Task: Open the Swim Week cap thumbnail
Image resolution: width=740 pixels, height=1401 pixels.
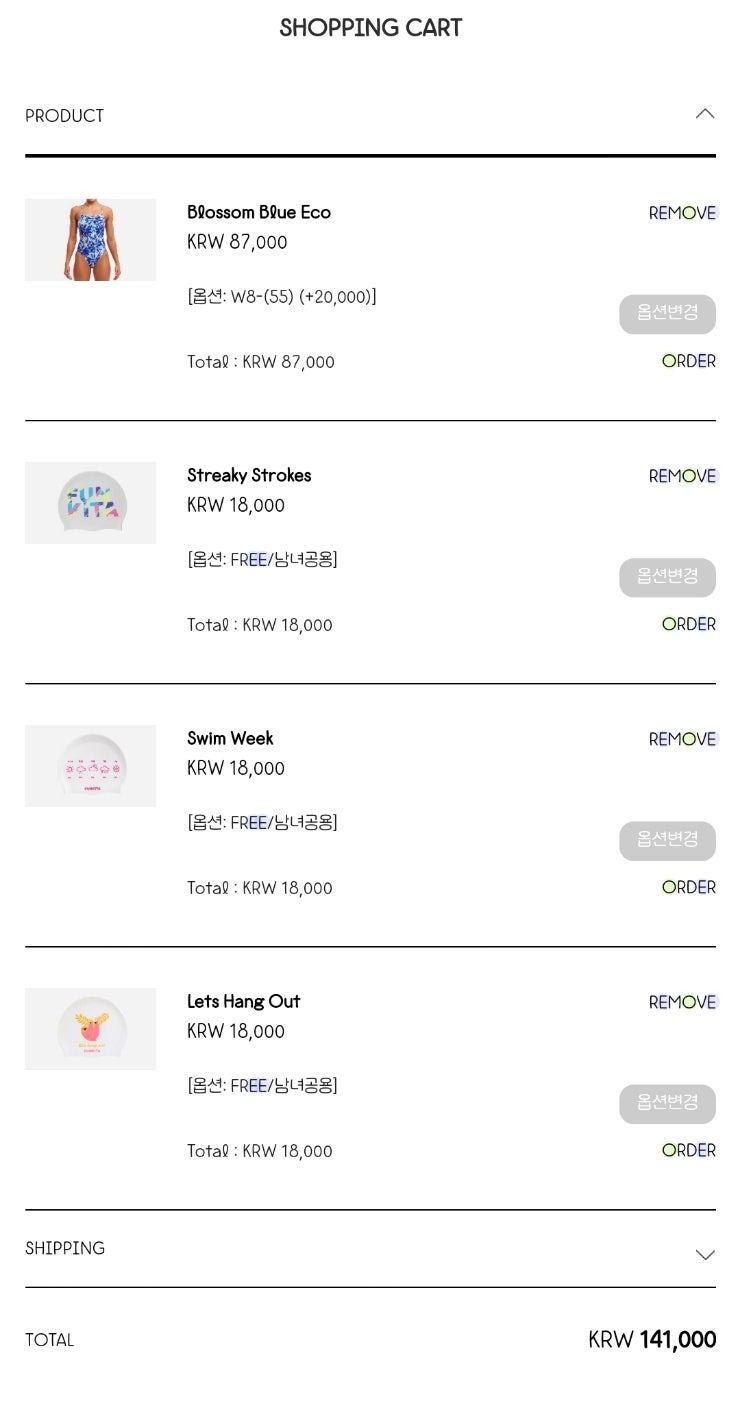Action: 90,766
